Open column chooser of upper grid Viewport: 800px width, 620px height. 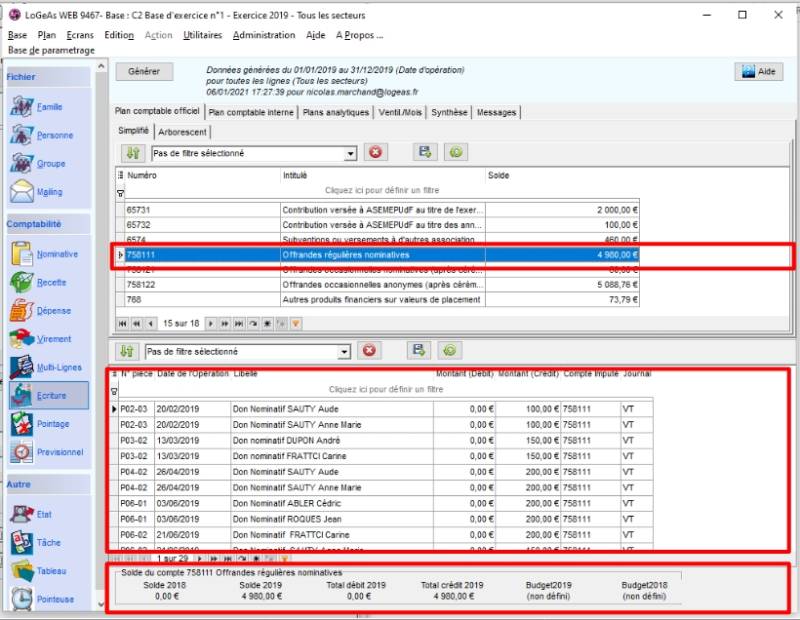point(120,175)
